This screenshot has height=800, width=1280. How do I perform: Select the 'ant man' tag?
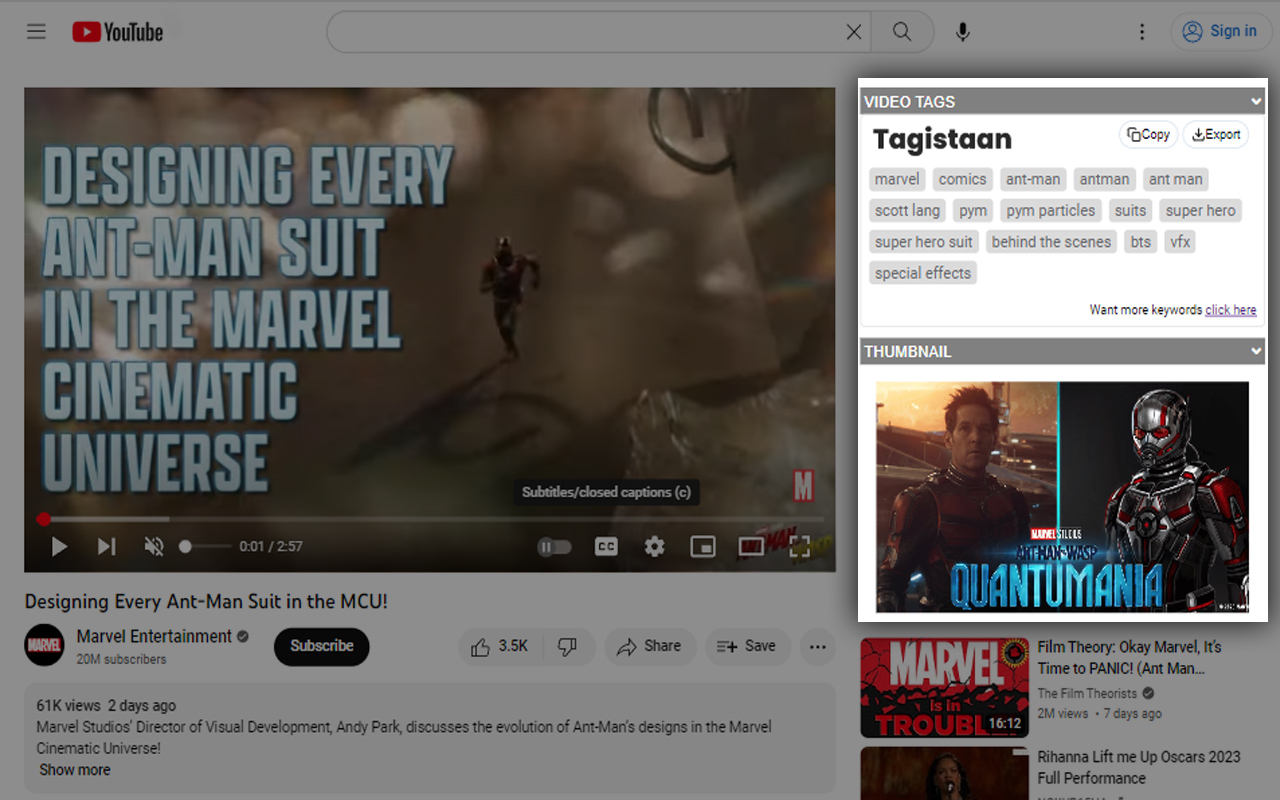1176,179
